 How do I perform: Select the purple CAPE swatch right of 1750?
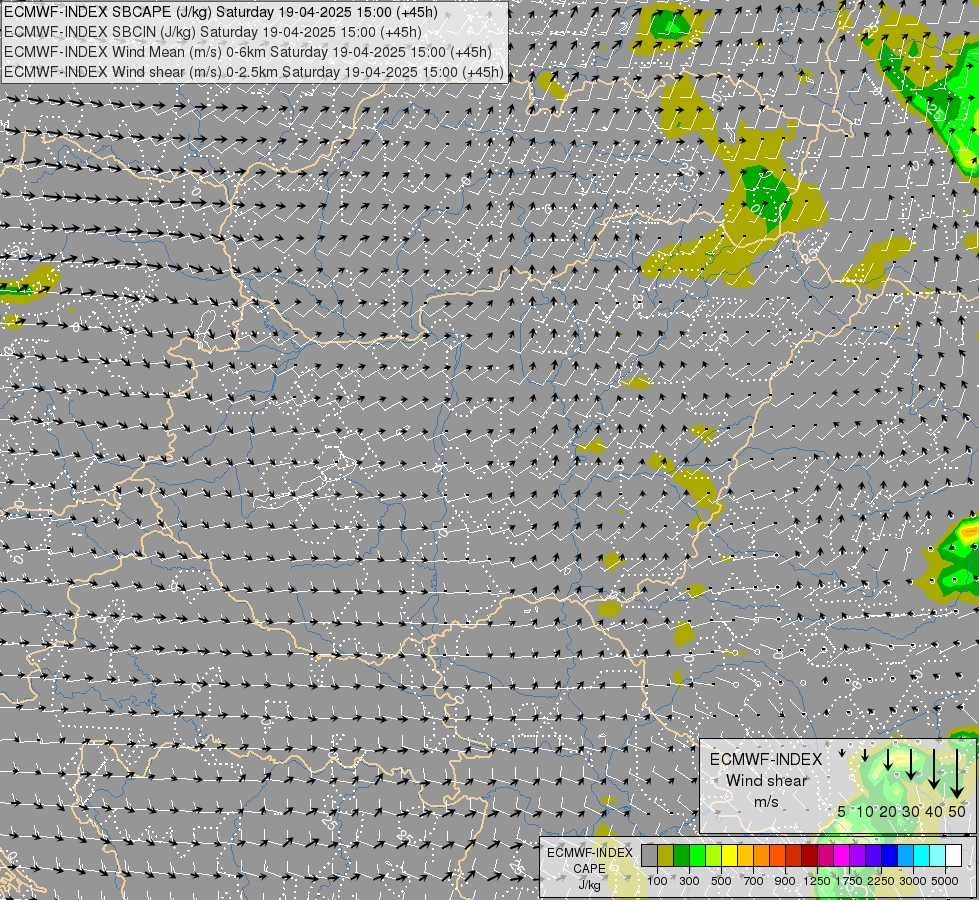point(858,855)
